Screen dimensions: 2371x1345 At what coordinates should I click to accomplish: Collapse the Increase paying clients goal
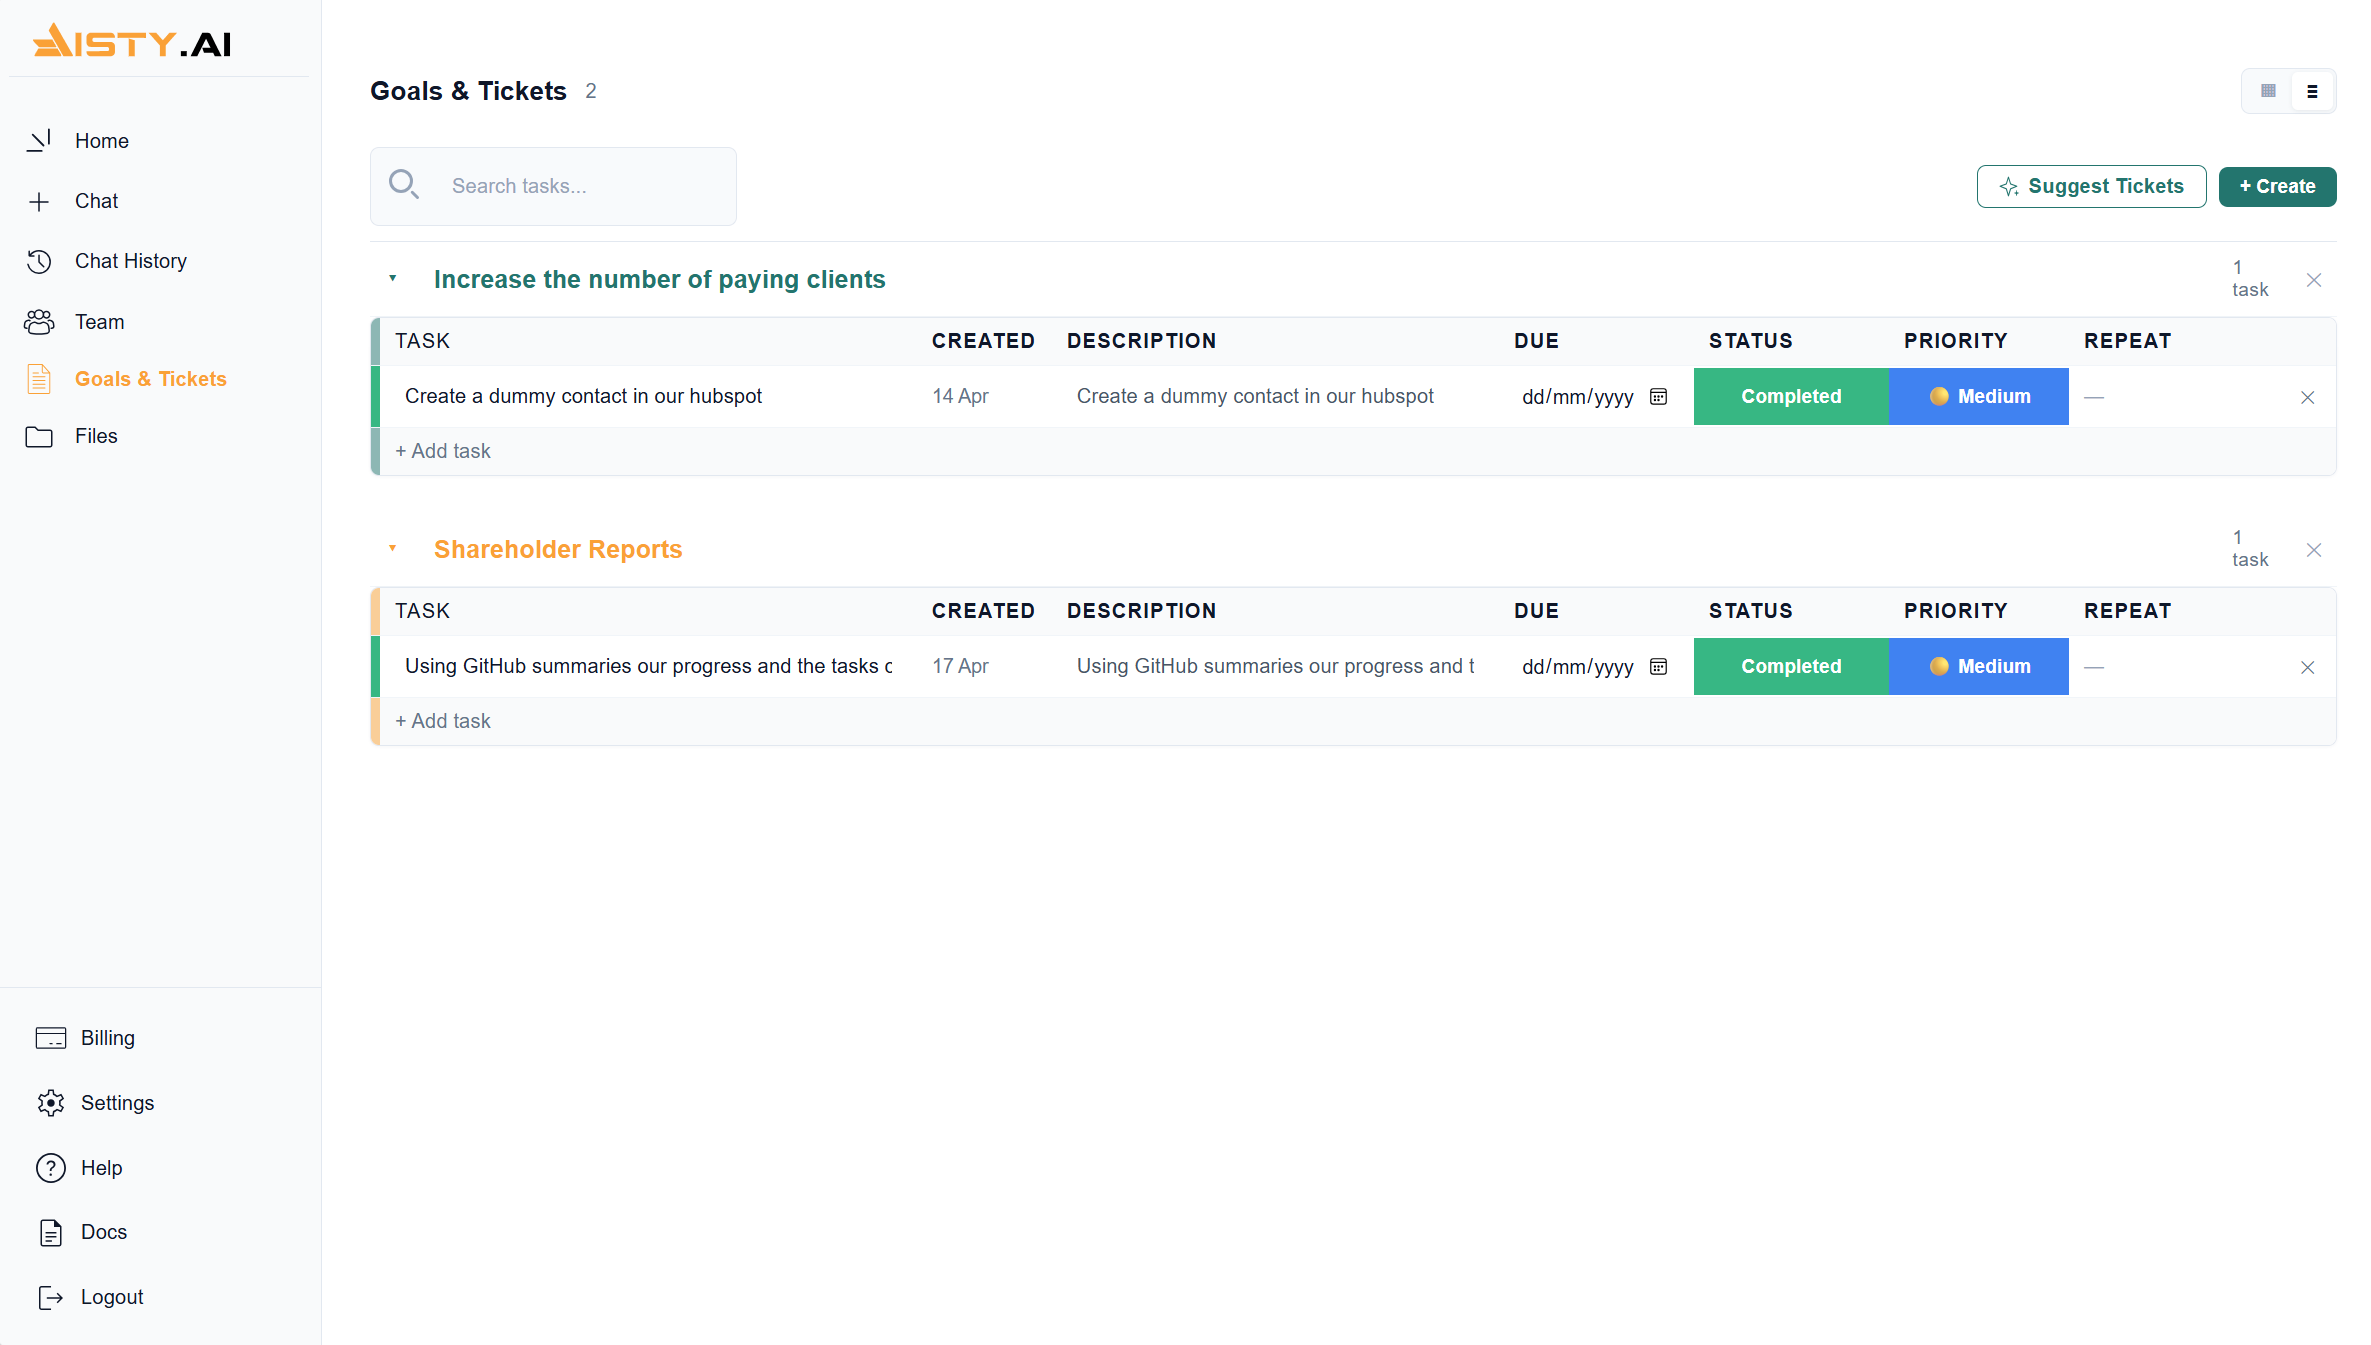click(x=393, y=278)
